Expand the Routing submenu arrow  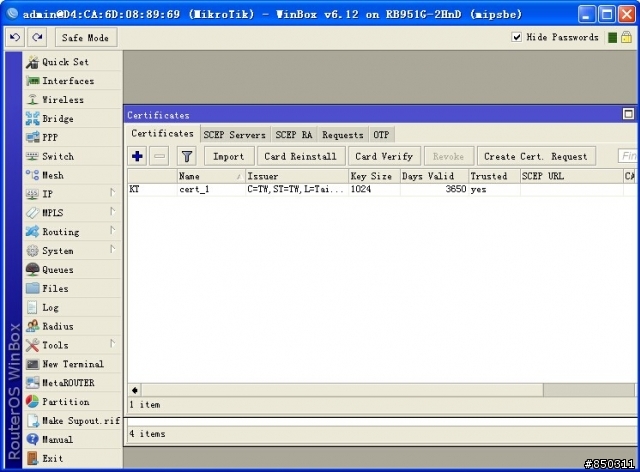click(112, 230)
